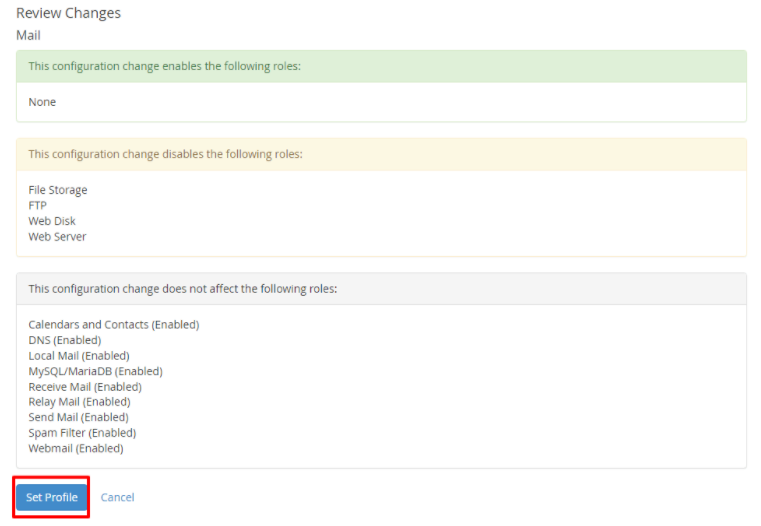The width and height of the screenshot is (761, 526).
Task: Click the Set Profile button
Action: (51, 497)
